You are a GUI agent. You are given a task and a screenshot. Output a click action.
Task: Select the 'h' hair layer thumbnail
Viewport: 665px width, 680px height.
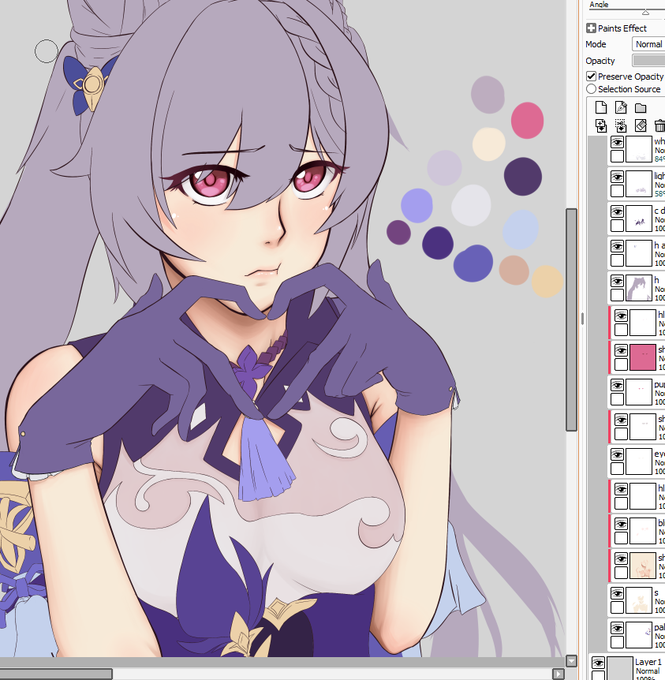coord(639,288)
